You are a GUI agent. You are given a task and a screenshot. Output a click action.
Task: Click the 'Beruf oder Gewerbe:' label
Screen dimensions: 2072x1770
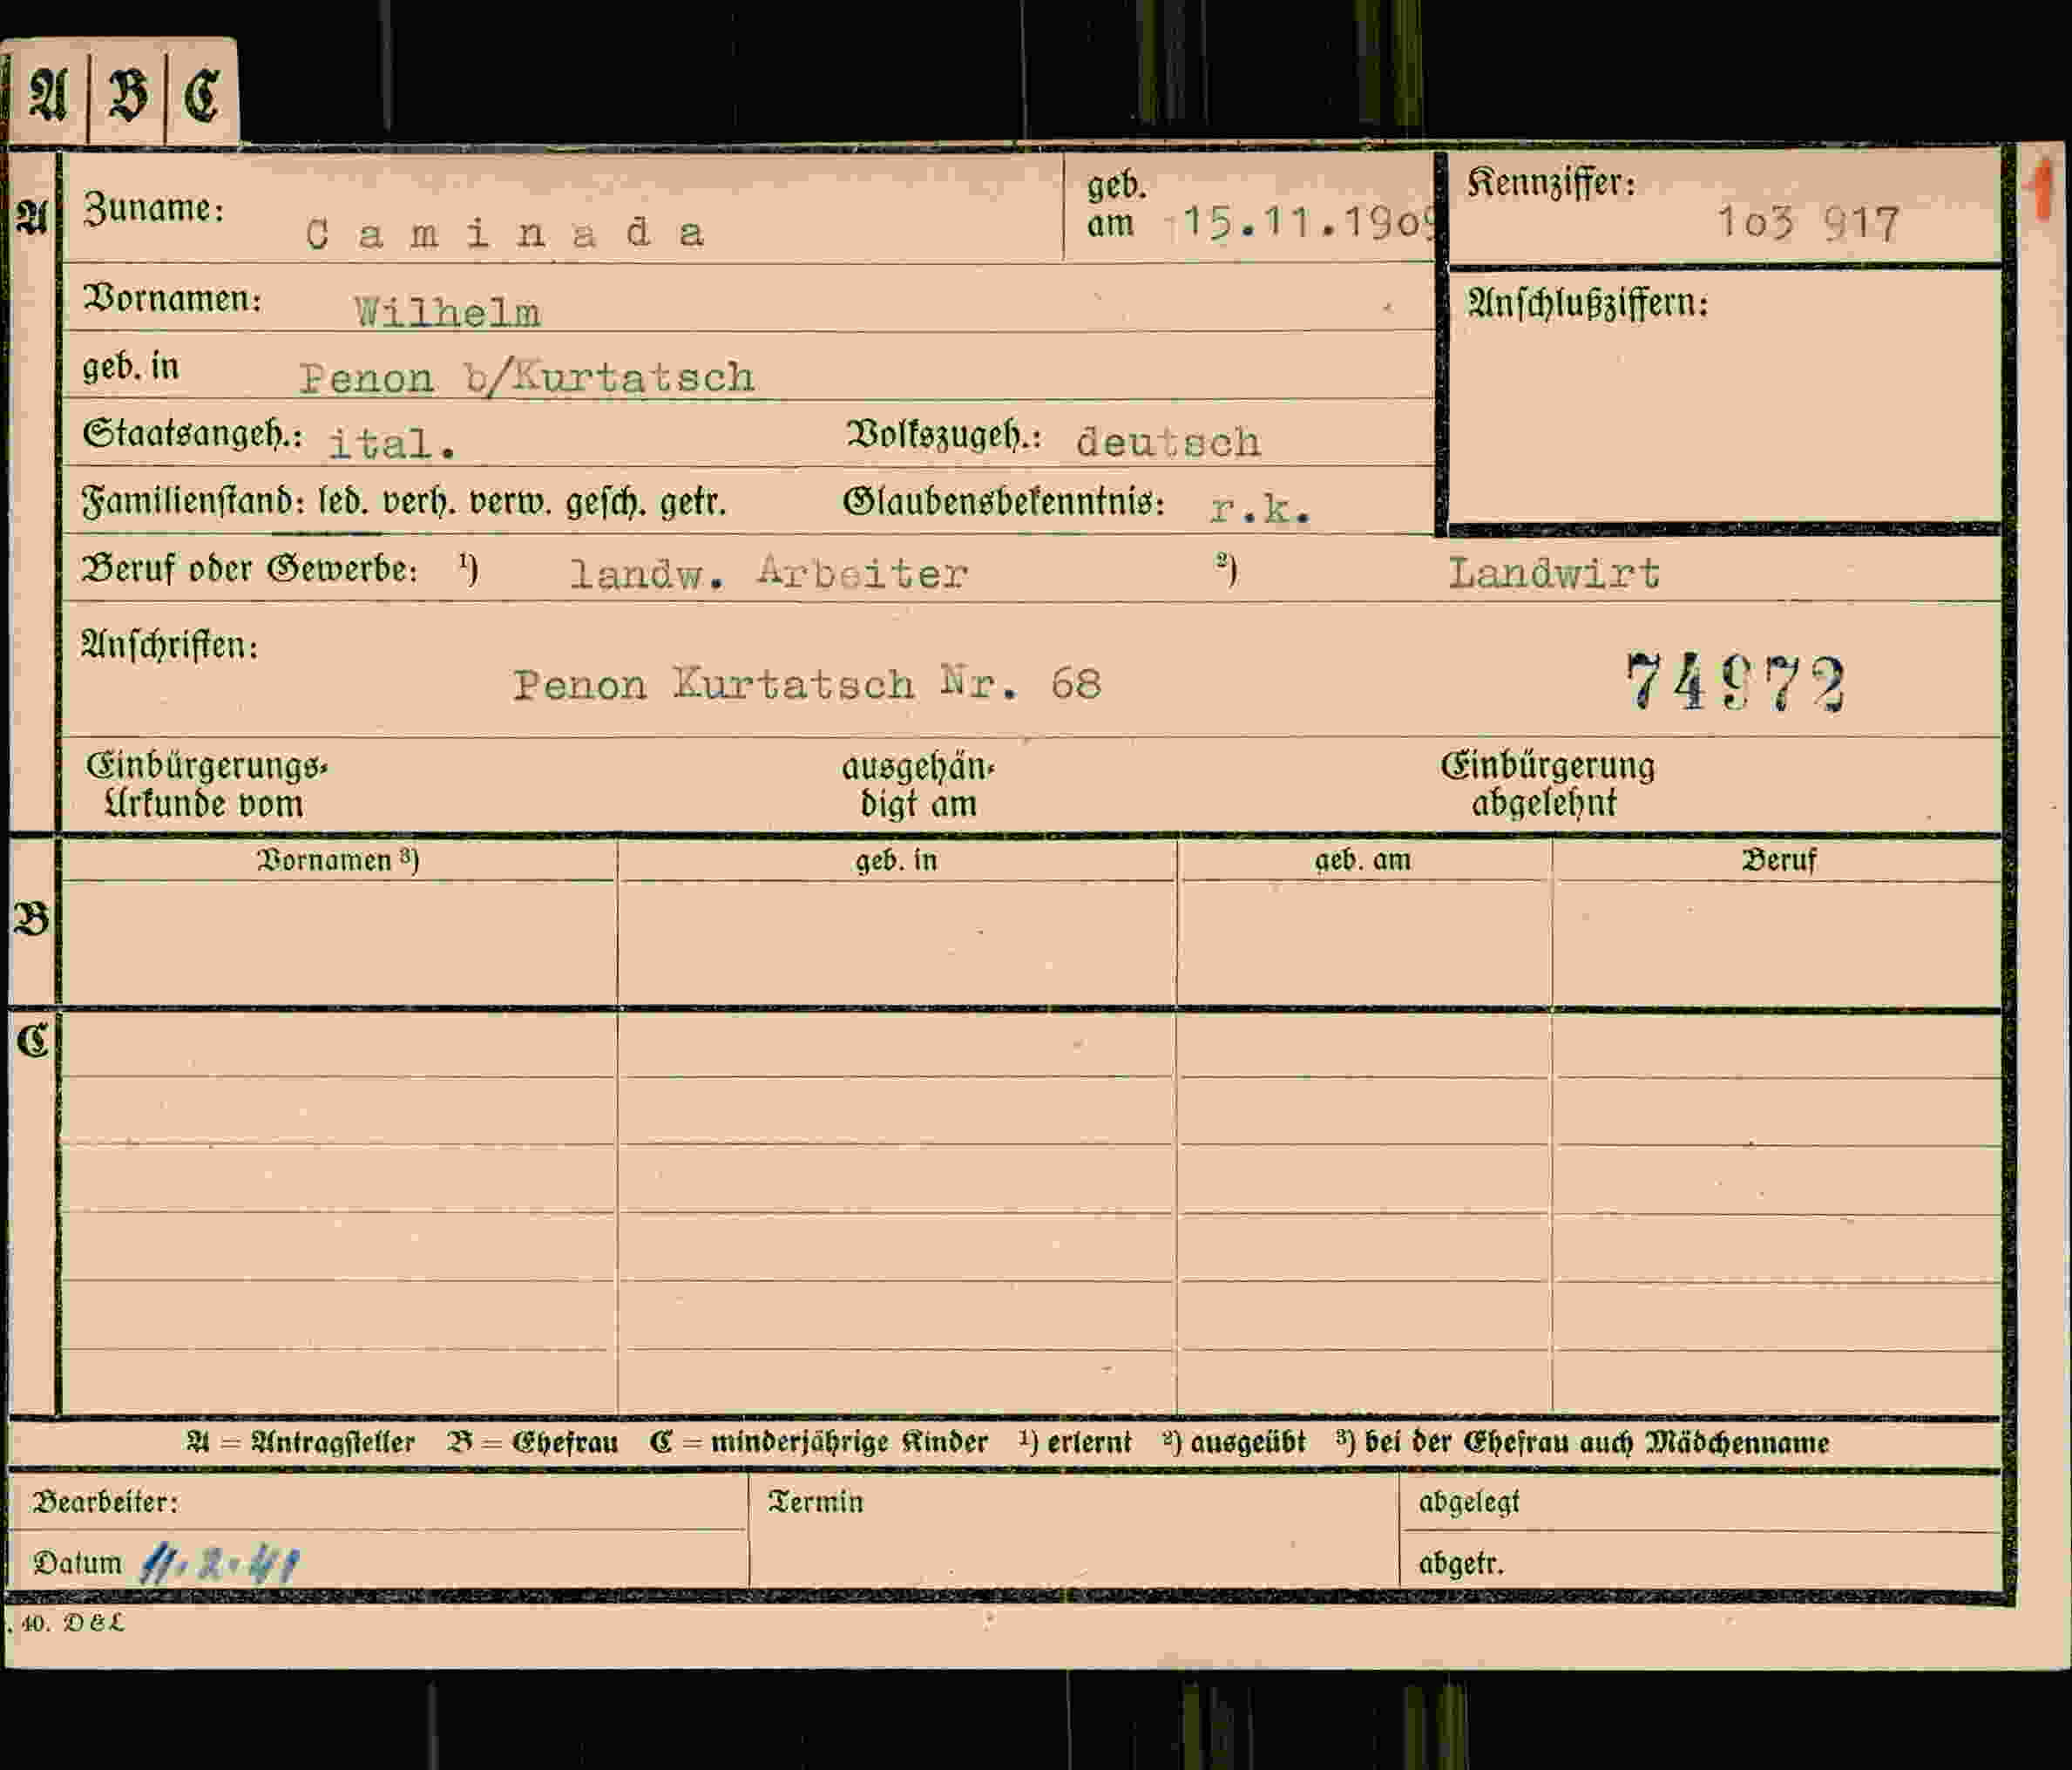tap(249, 569)
